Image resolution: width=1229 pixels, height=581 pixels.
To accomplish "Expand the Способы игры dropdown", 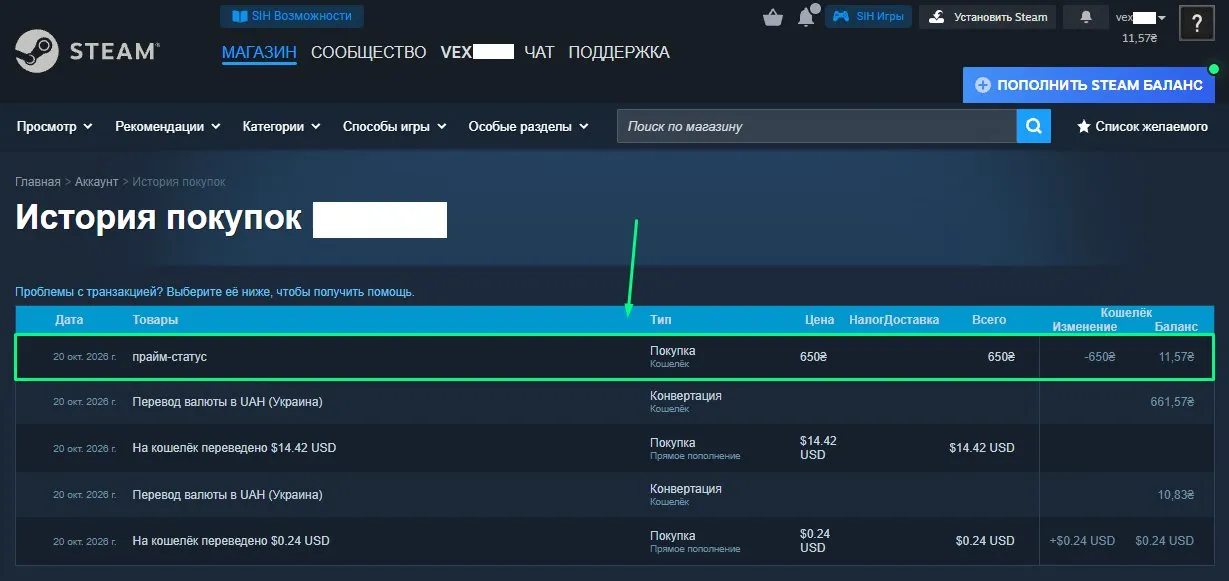I will pos(395,127).
